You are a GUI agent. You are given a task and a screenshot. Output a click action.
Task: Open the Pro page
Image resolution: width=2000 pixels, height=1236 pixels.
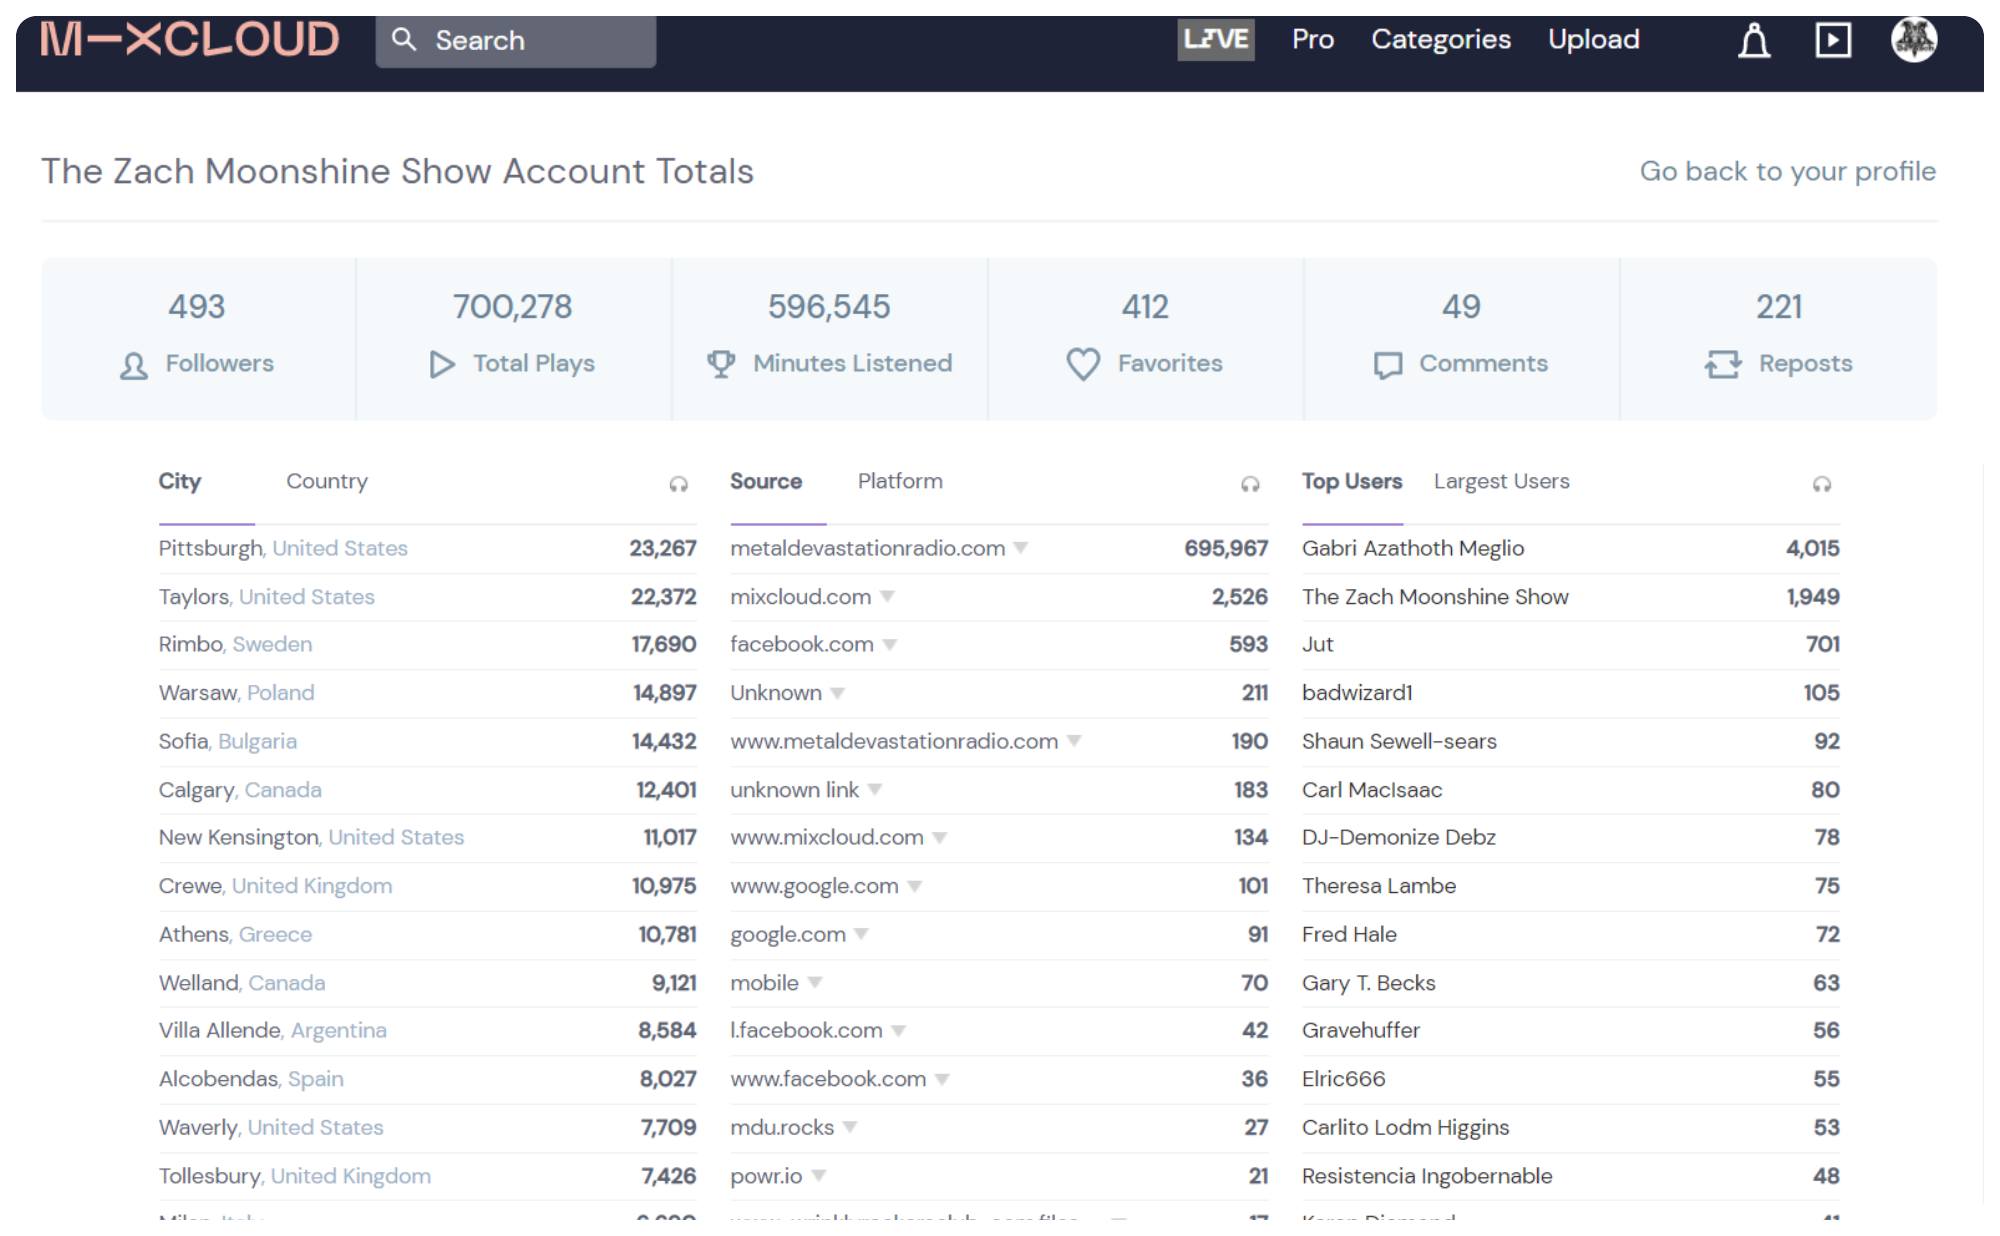pos(1313,39)
